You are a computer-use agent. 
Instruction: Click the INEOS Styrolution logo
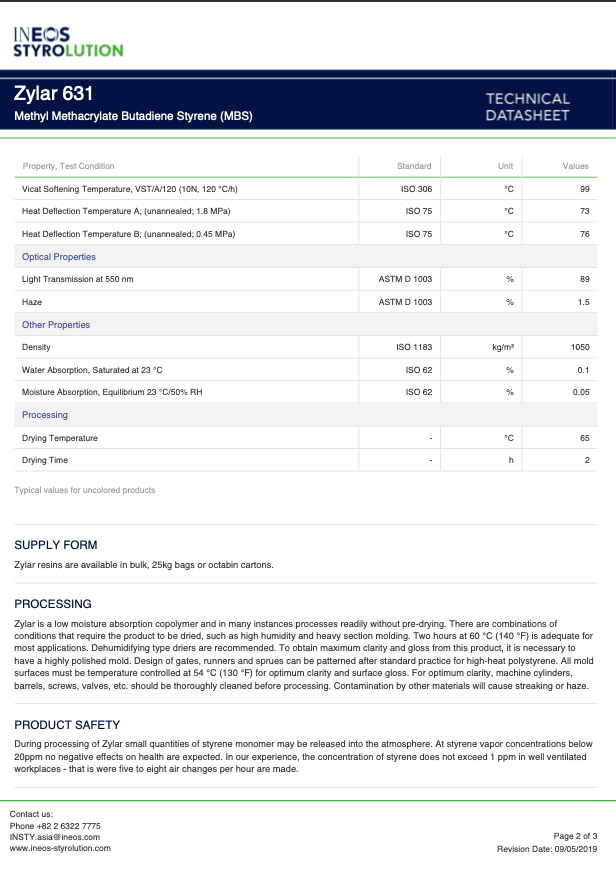click(x=68, y=42)
